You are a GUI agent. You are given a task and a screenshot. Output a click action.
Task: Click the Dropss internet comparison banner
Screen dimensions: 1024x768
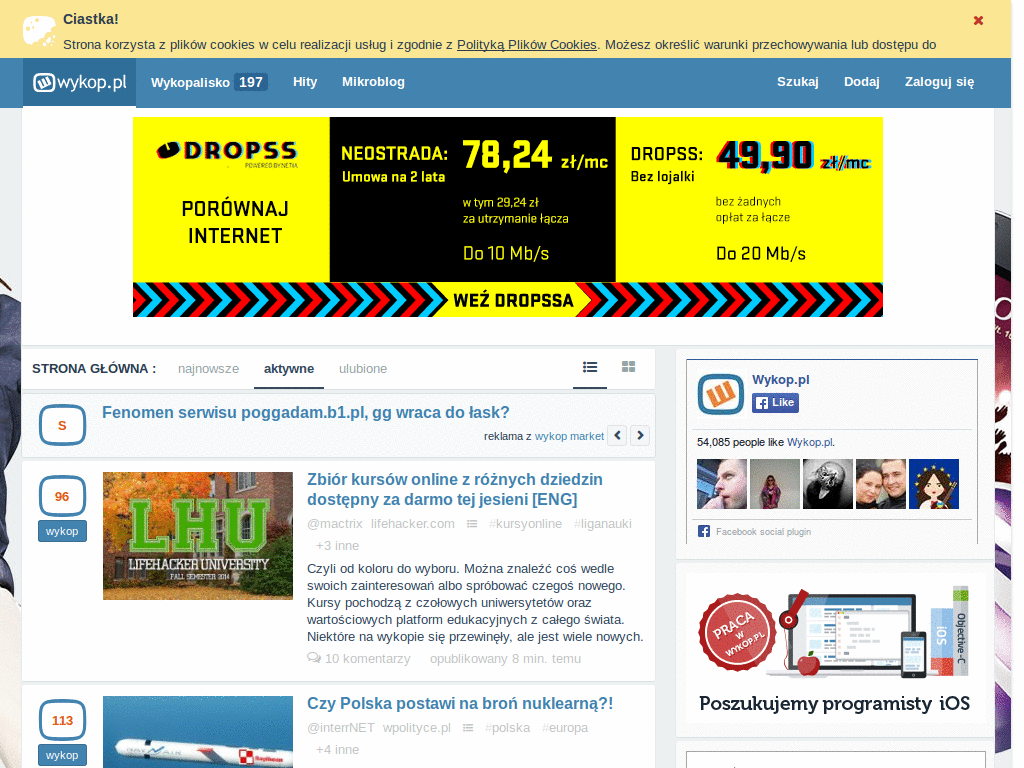507,217
